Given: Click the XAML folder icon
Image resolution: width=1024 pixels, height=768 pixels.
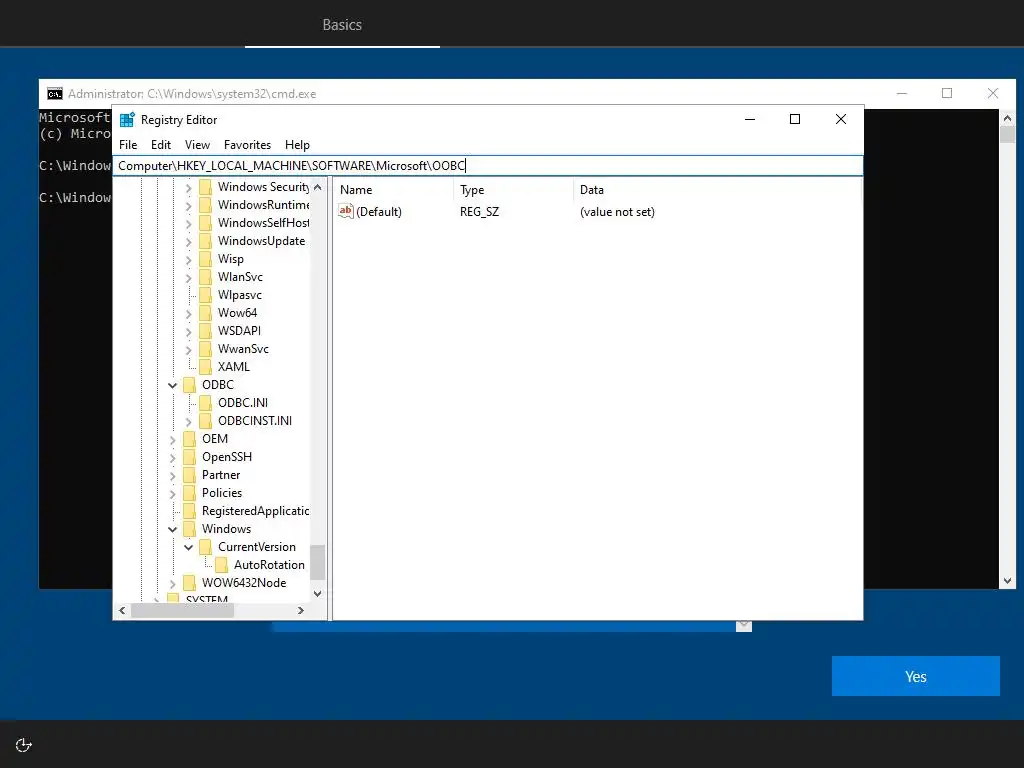Looking at the screenshot, I should pyautogui.click(x=205, y=367).
